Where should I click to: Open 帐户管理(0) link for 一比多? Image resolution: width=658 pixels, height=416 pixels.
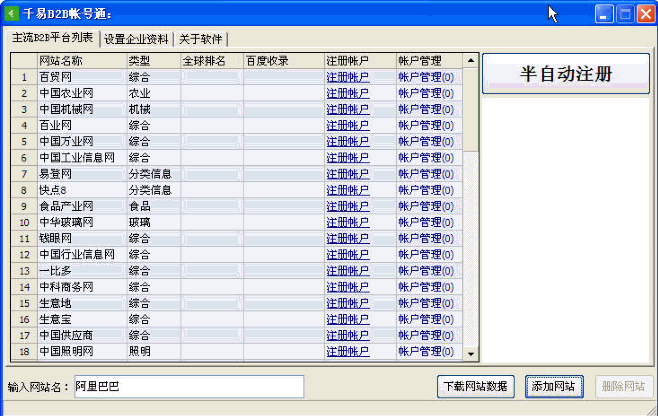pos(426,271)
